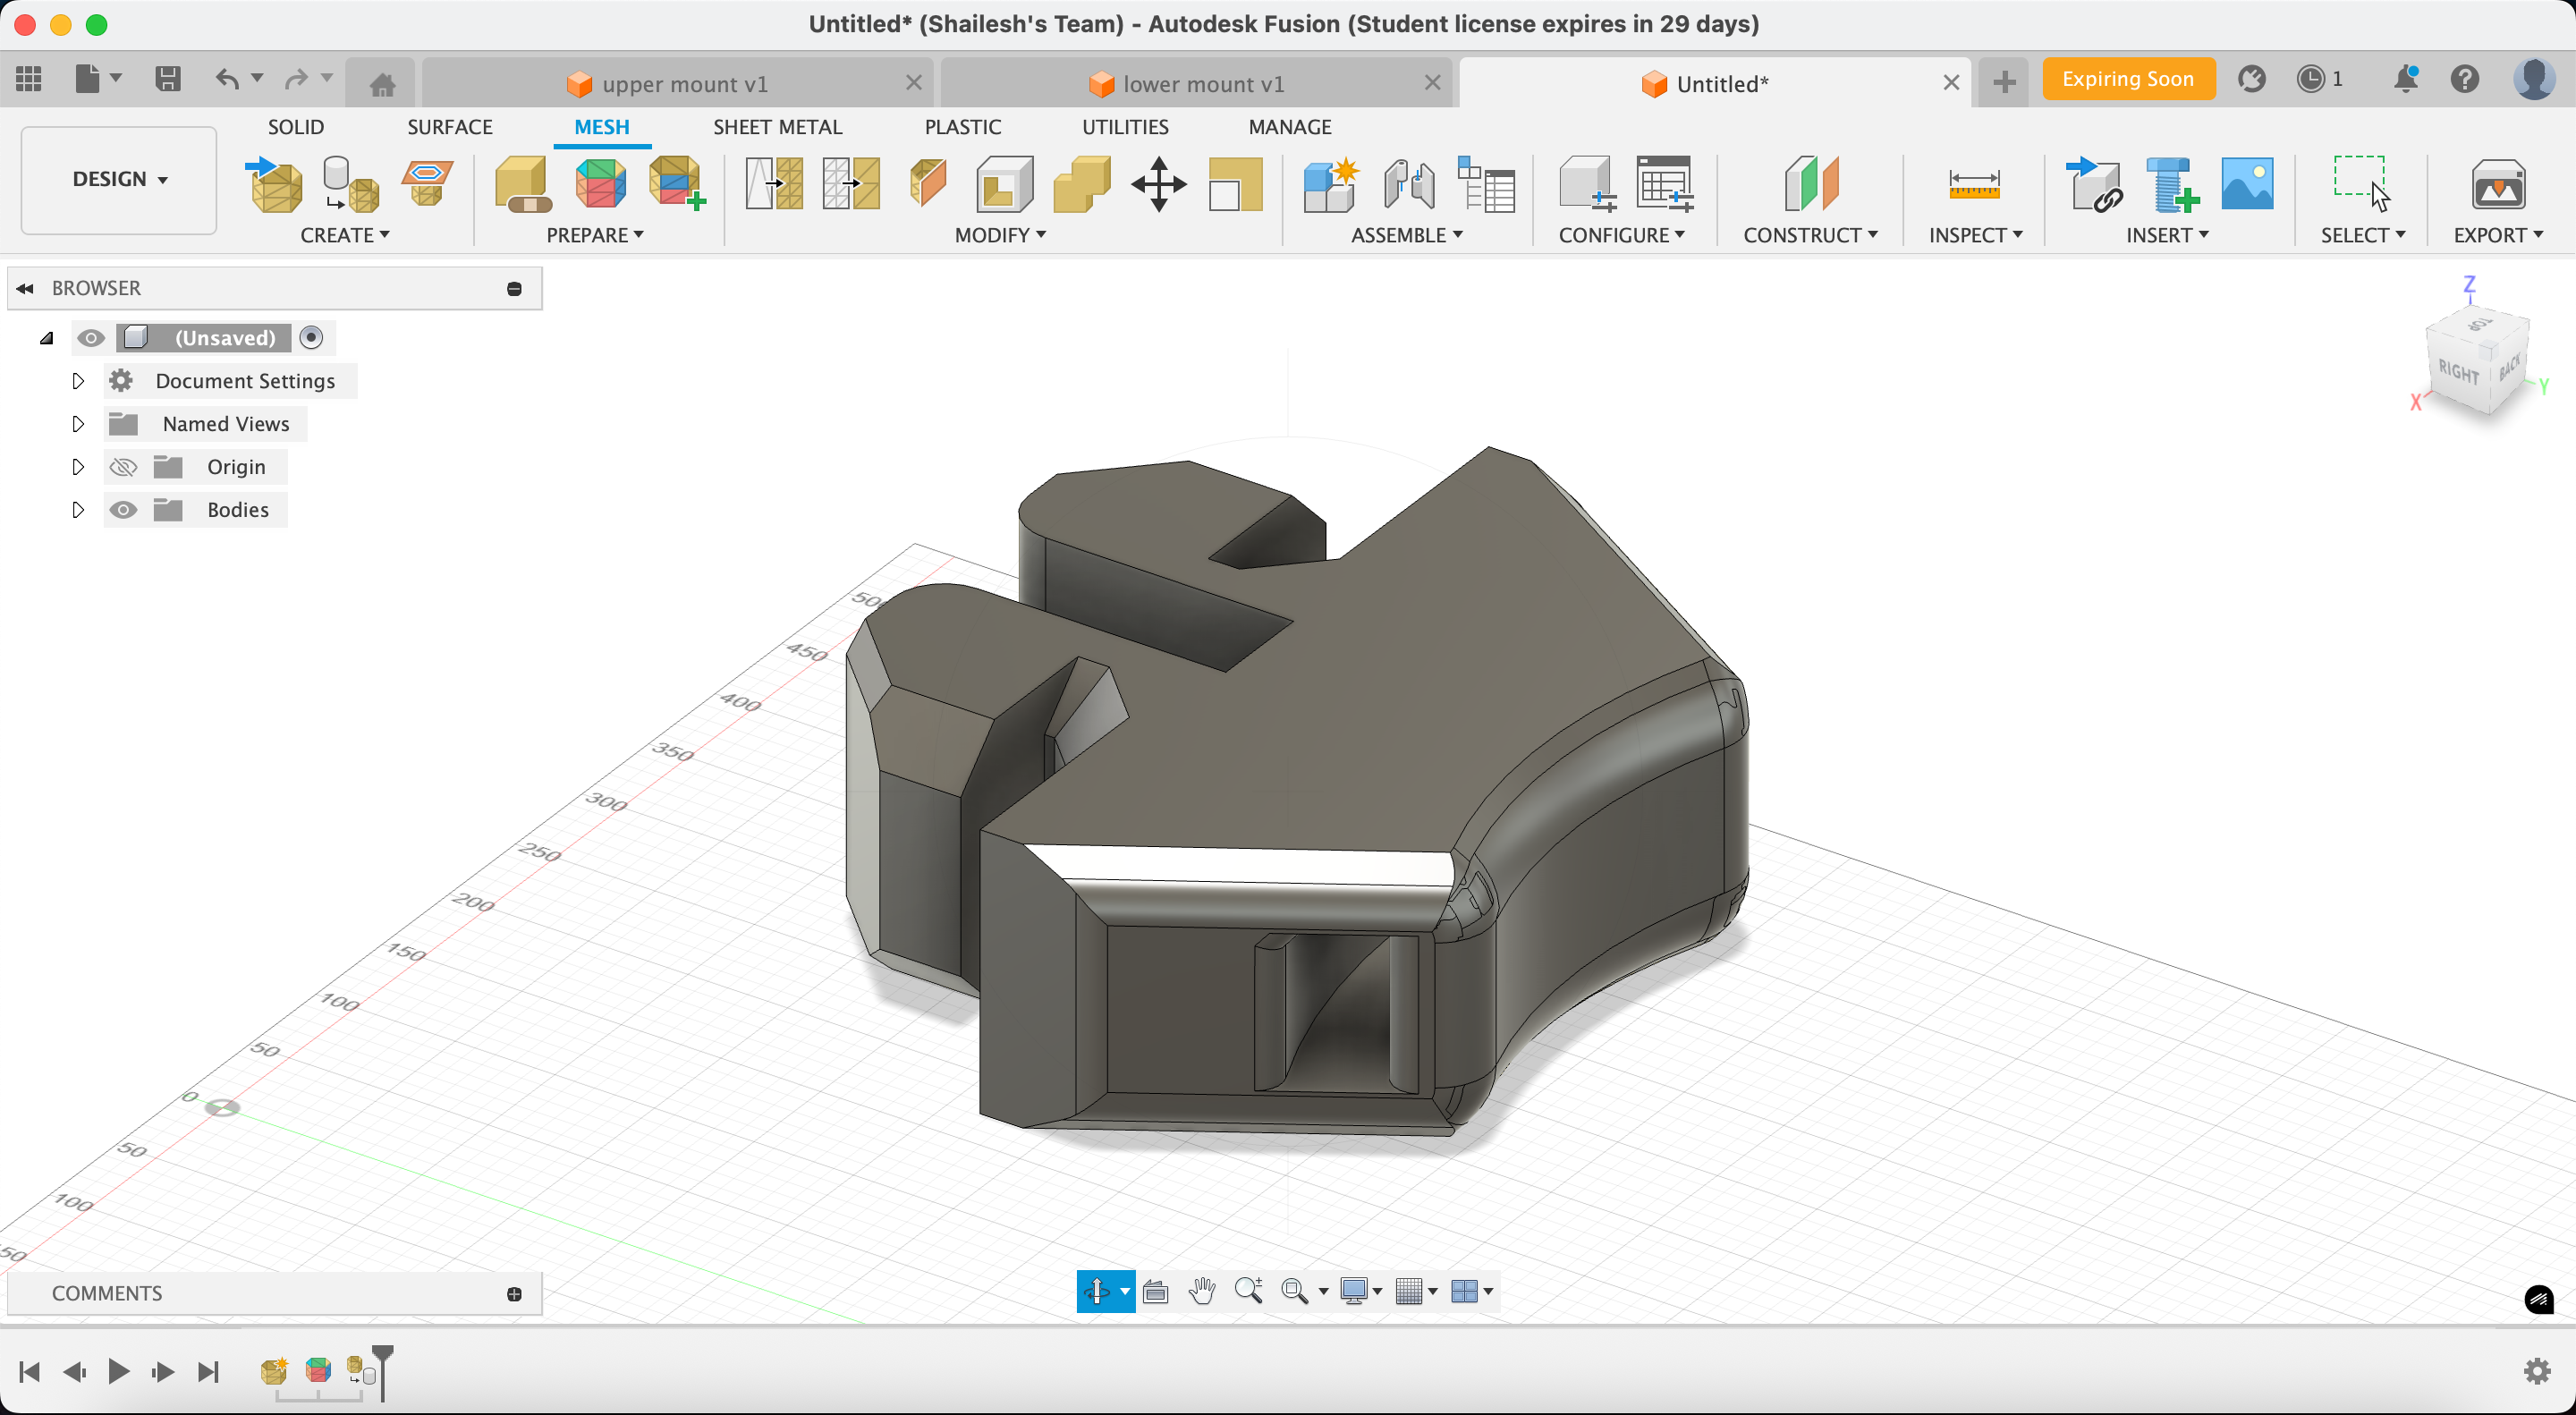Click the Shell mesh icon
The image size is (2576, 1415).
coord(1004,184)
